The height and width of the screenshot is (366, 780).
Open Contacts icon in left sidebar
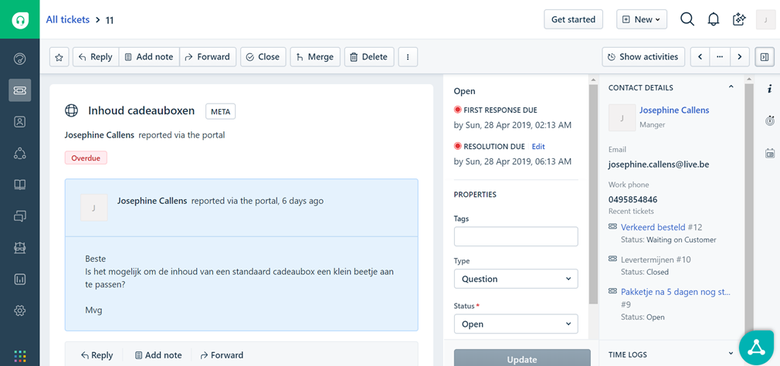click(20, 122)
